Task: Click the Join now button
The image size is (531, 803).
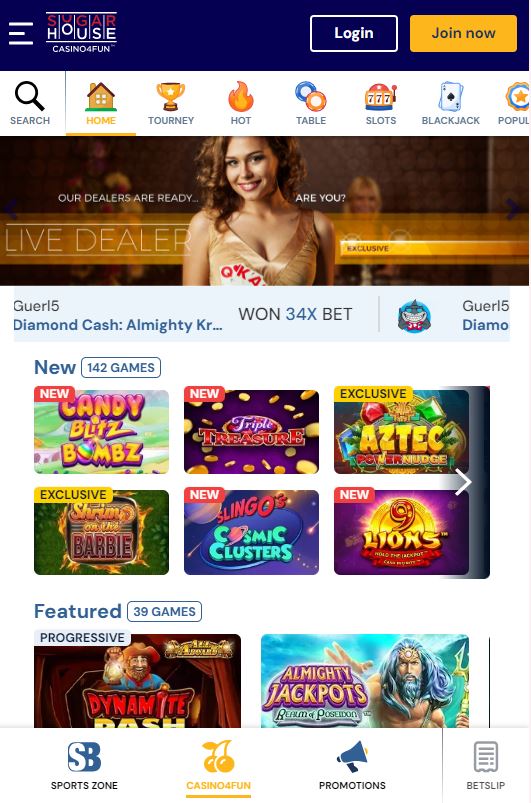Action: point(463,33)
